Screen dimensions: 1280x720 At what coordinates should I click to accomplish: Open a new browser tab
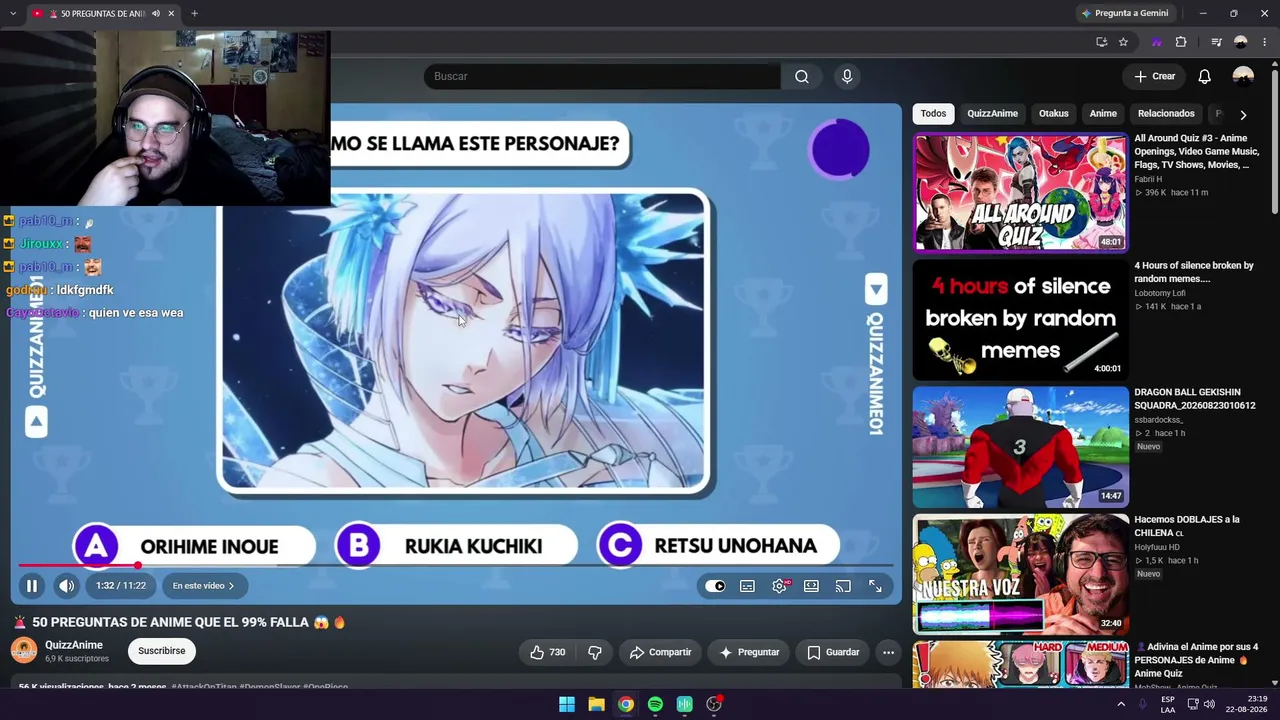[x=194, y=14]
